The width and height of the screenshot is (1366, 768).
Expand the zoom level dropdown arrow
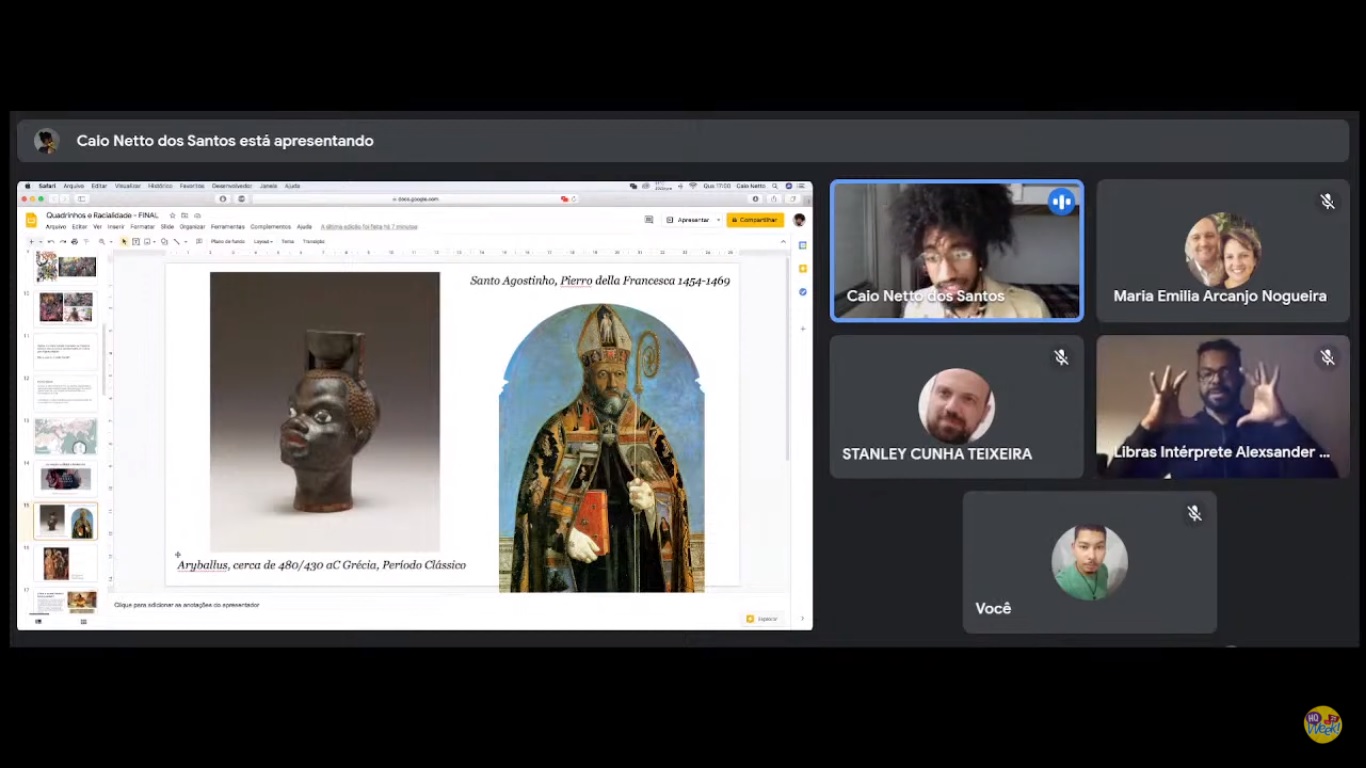pos(109,242)
